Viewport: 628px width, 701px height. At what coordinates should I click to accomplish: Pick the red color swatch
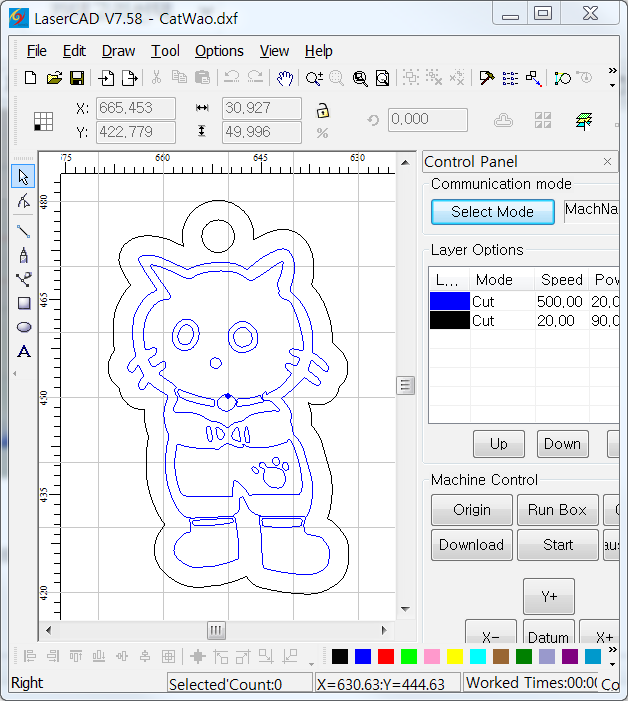click(x=386, y=657)
